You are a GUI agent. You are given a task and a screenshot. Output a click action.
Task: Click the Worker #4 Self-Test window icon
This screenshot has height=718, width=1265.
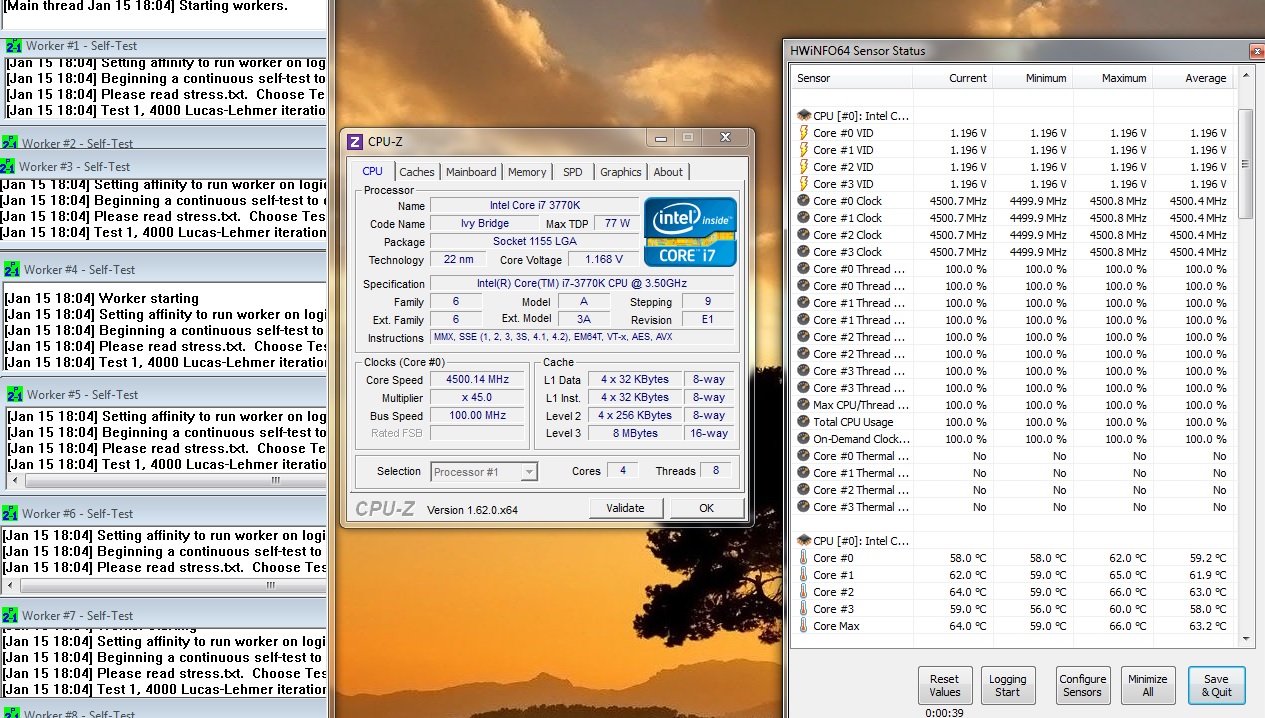12,269
